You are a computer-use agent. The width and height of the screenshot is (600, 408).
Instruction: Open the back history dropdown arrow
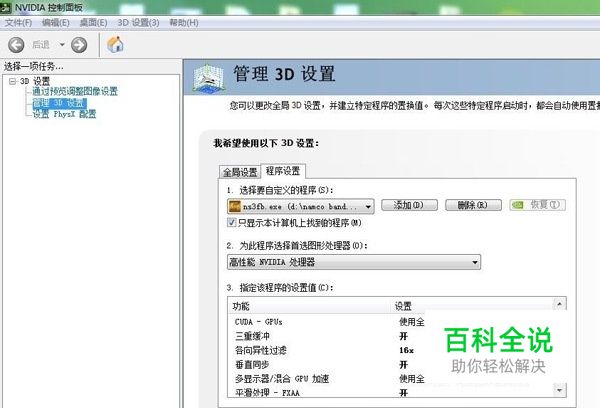[62, 45]
